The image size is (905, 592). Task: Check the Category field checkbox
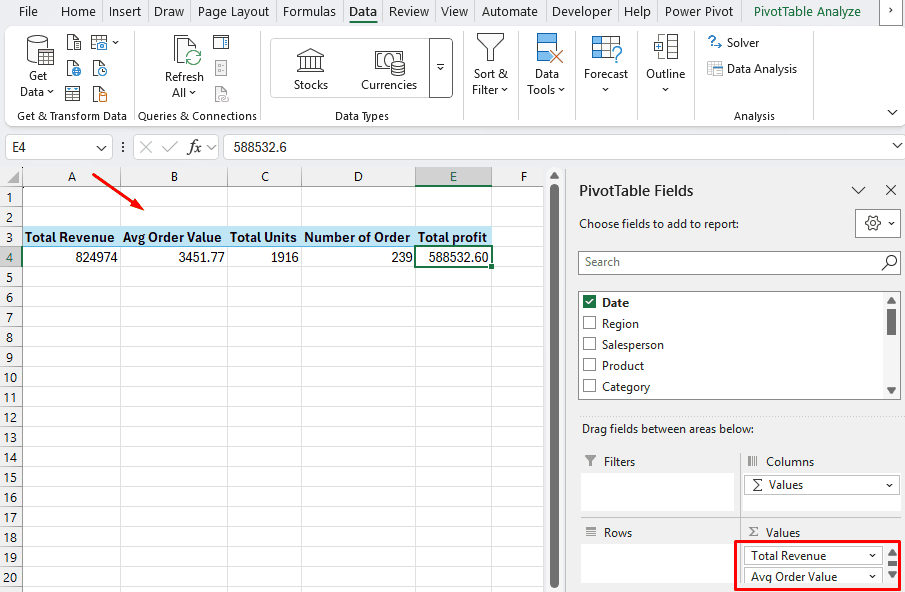point(589,385)
